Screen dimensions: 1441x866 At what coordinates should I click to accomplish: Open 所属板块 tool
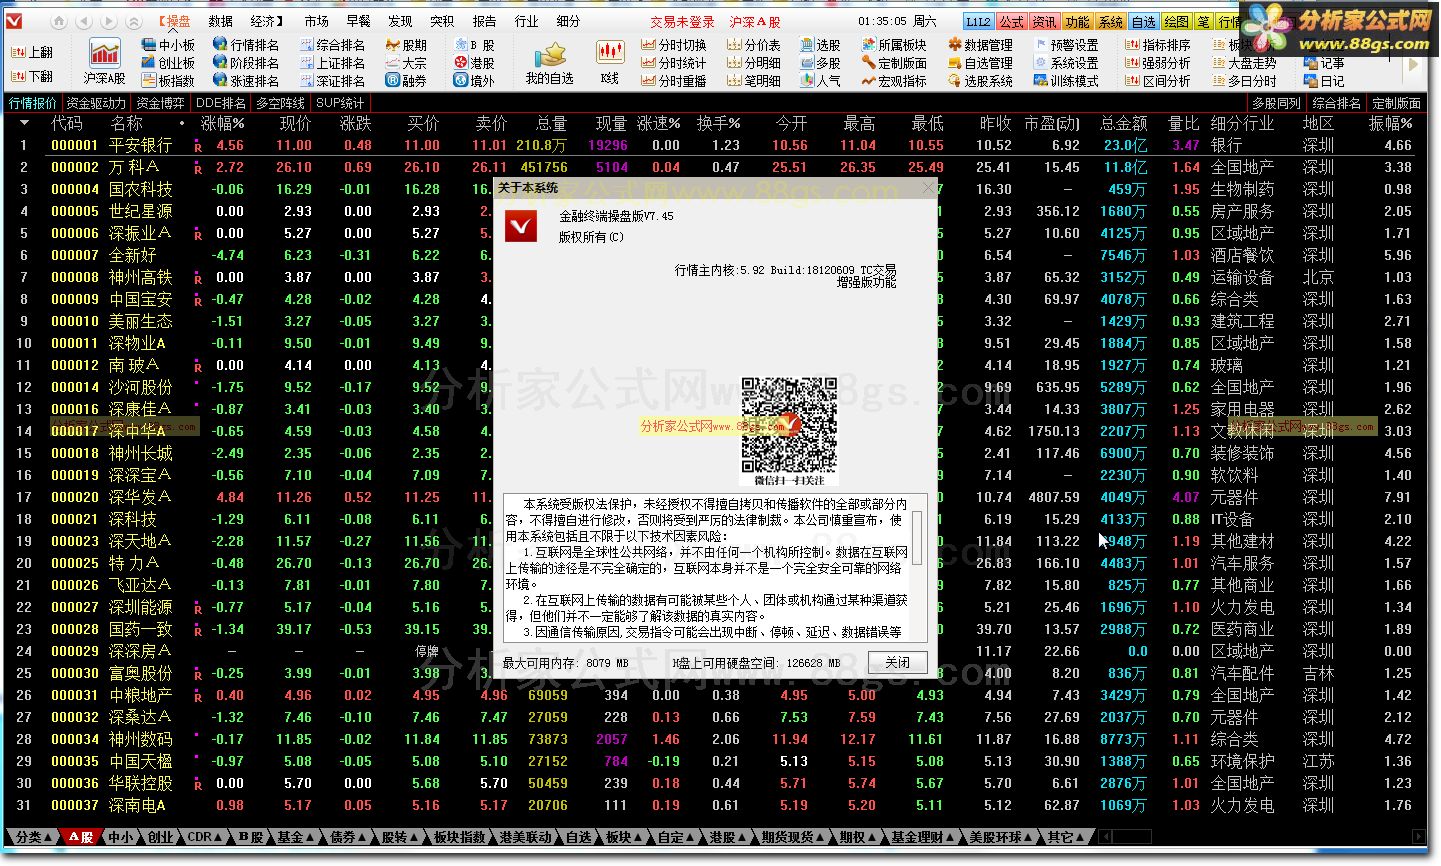[894, 45]
